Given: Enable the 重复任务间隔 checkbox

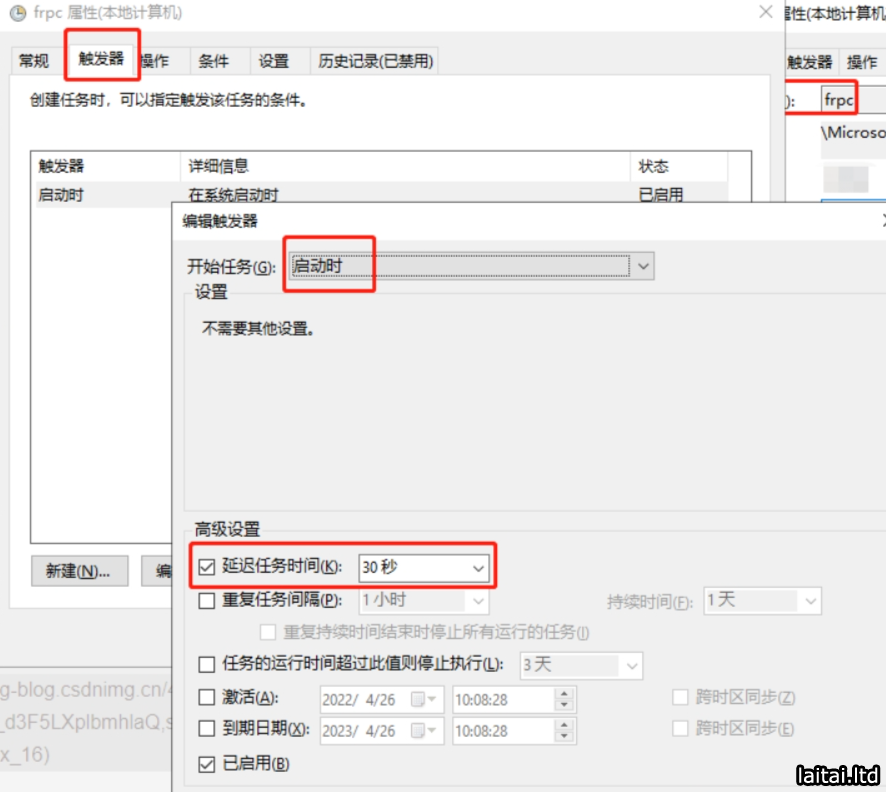Looking at the screenshot, I should [x=207, y=601].
